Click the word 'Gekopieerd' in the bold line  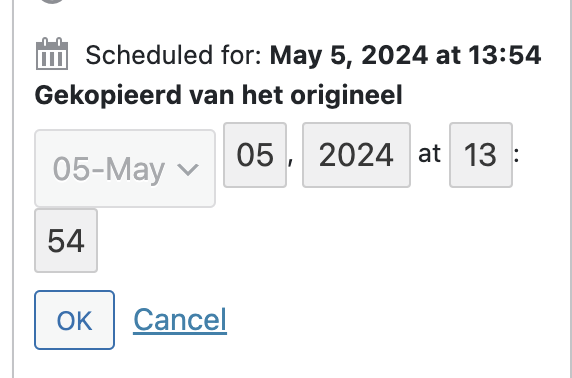(x=108, y=95)
